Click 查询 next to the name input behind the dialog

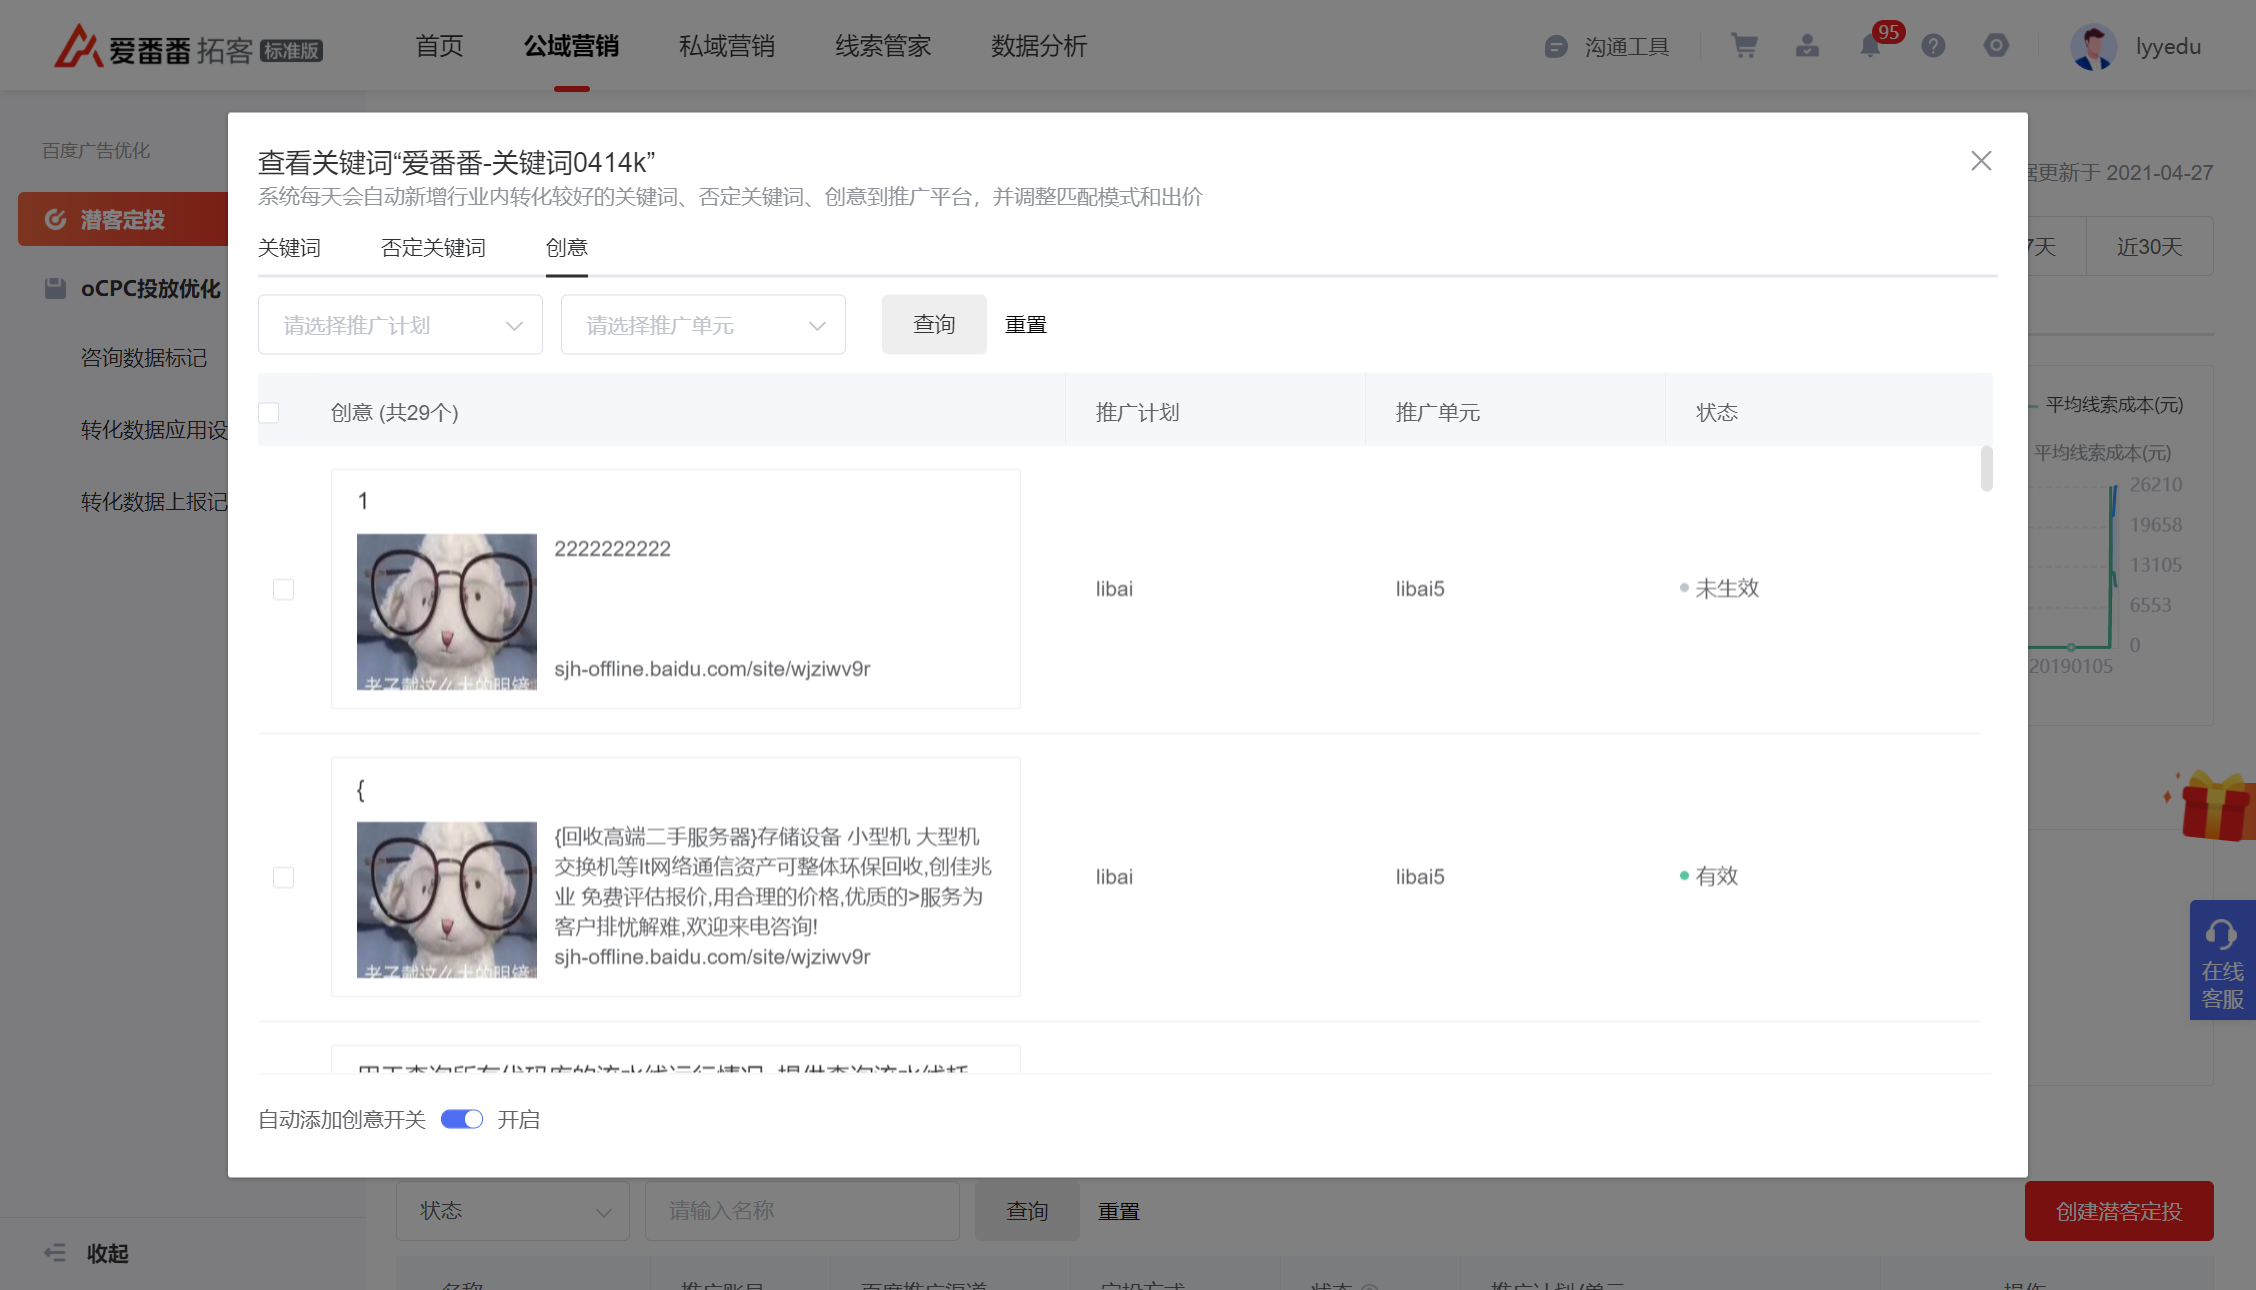tap(1027, 1211)
